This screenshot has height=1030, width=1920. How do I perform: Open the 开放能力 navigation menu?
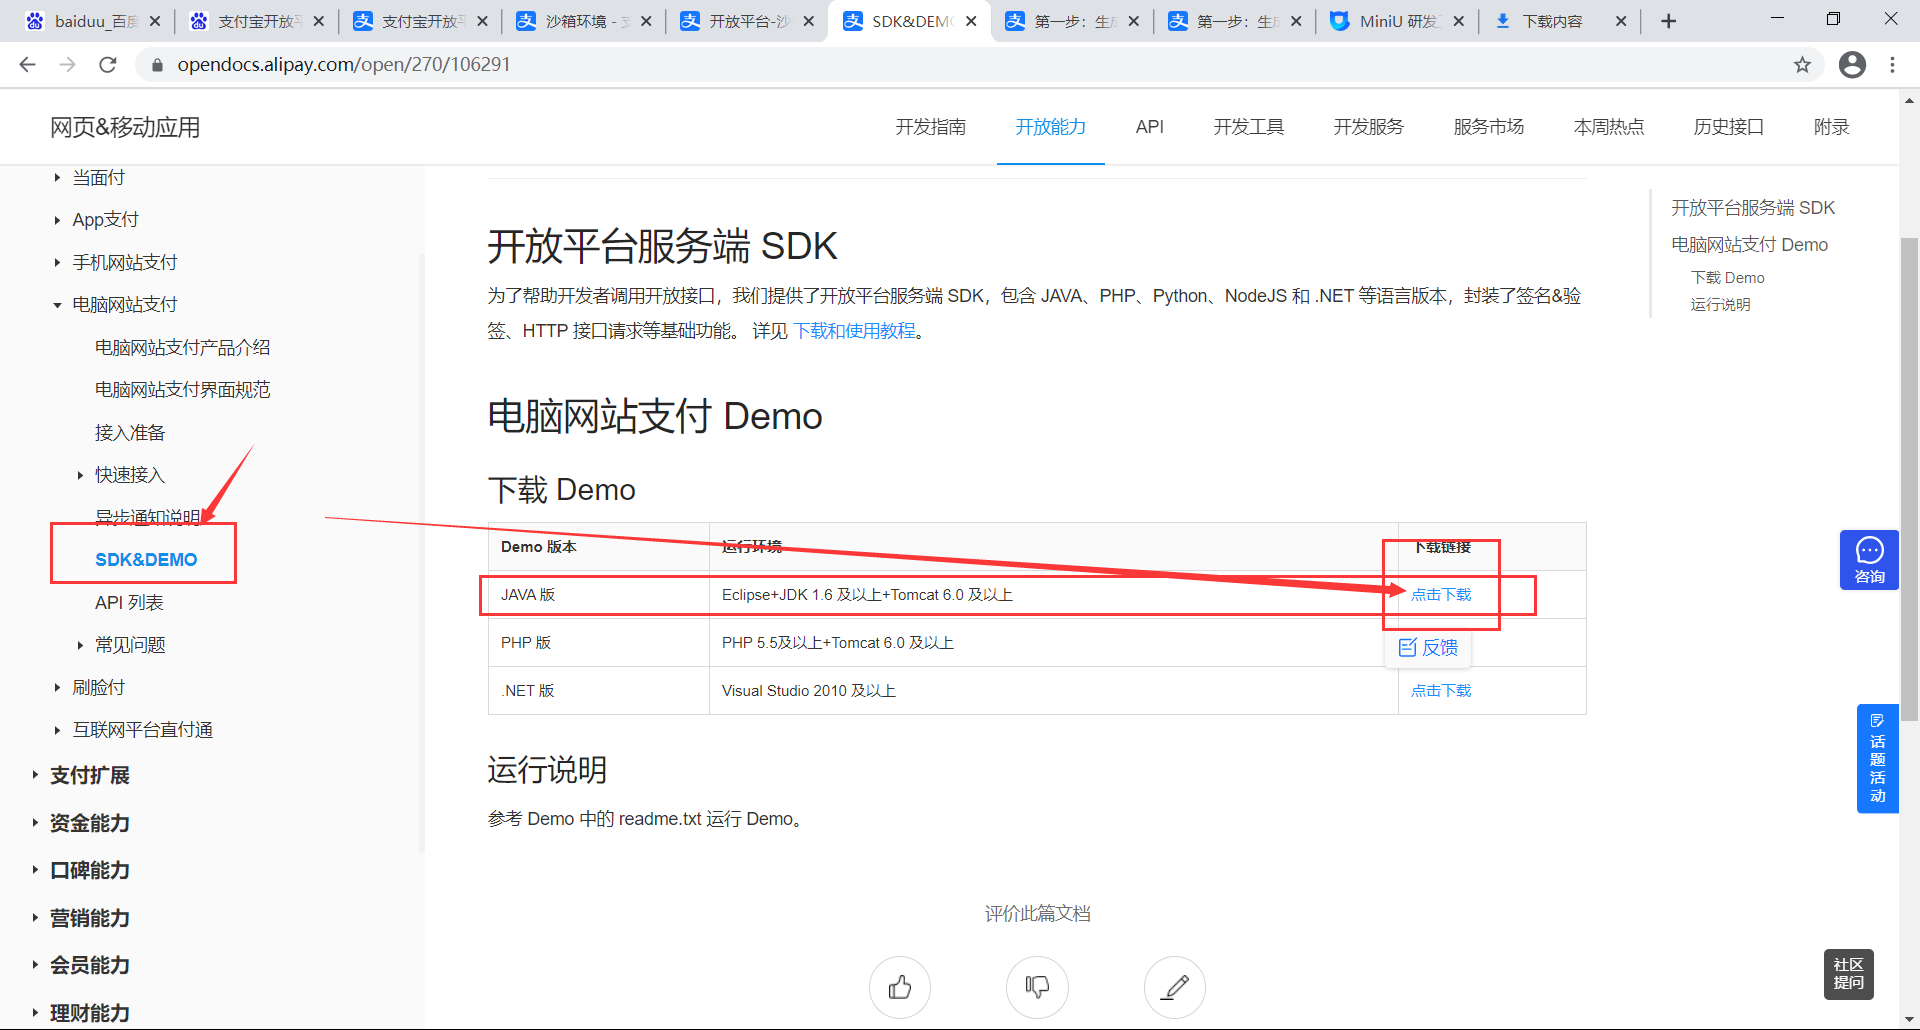[x=1051, y=127]
